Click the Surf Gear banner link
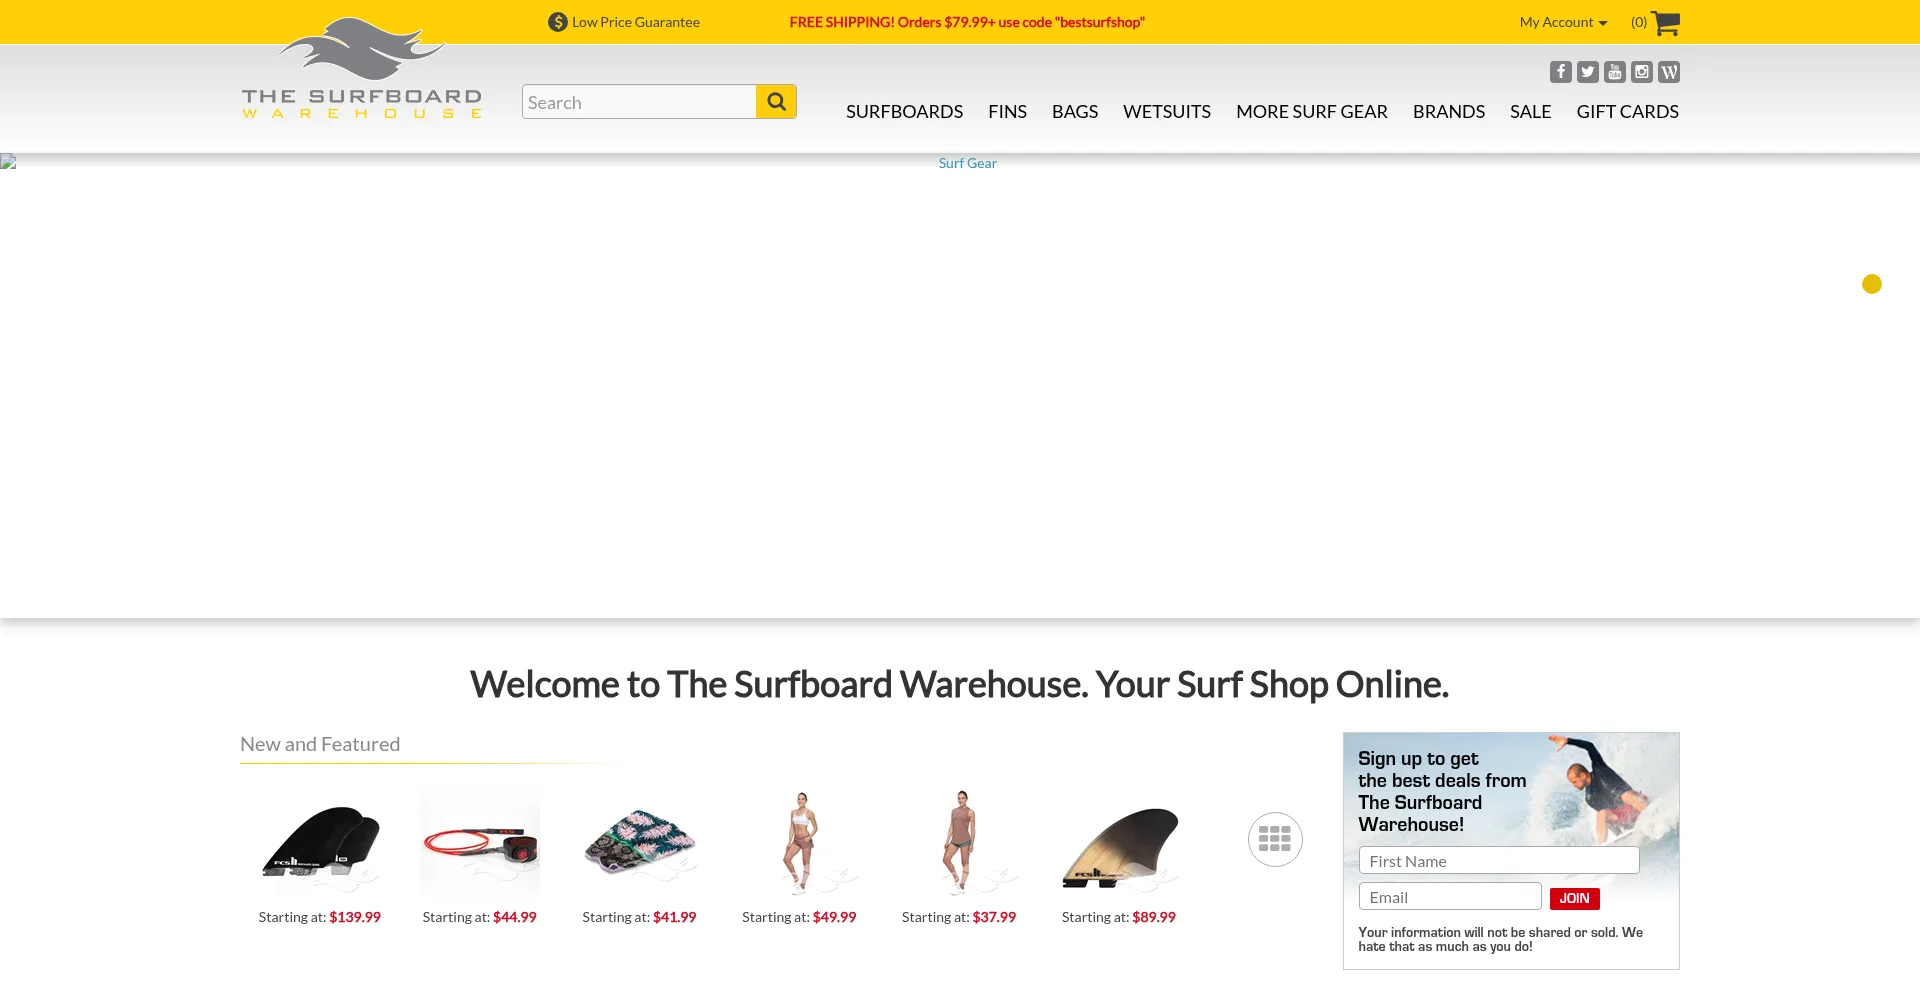 click(x=967, y=163)
